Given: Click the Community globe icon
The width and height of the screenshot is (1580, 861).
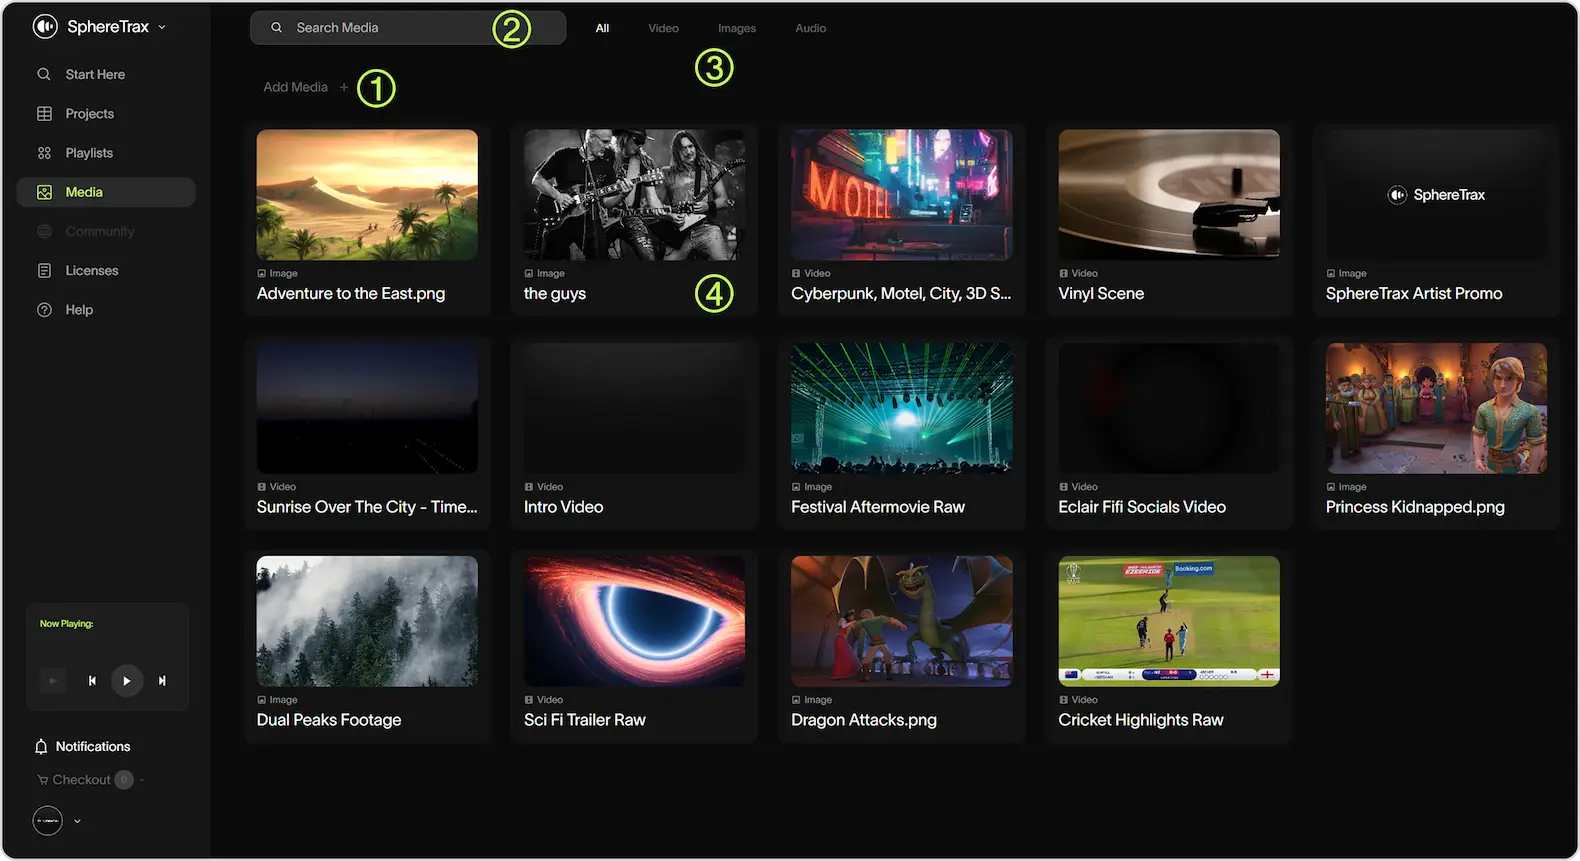Looking at the screenshot, I should (44, 231).
